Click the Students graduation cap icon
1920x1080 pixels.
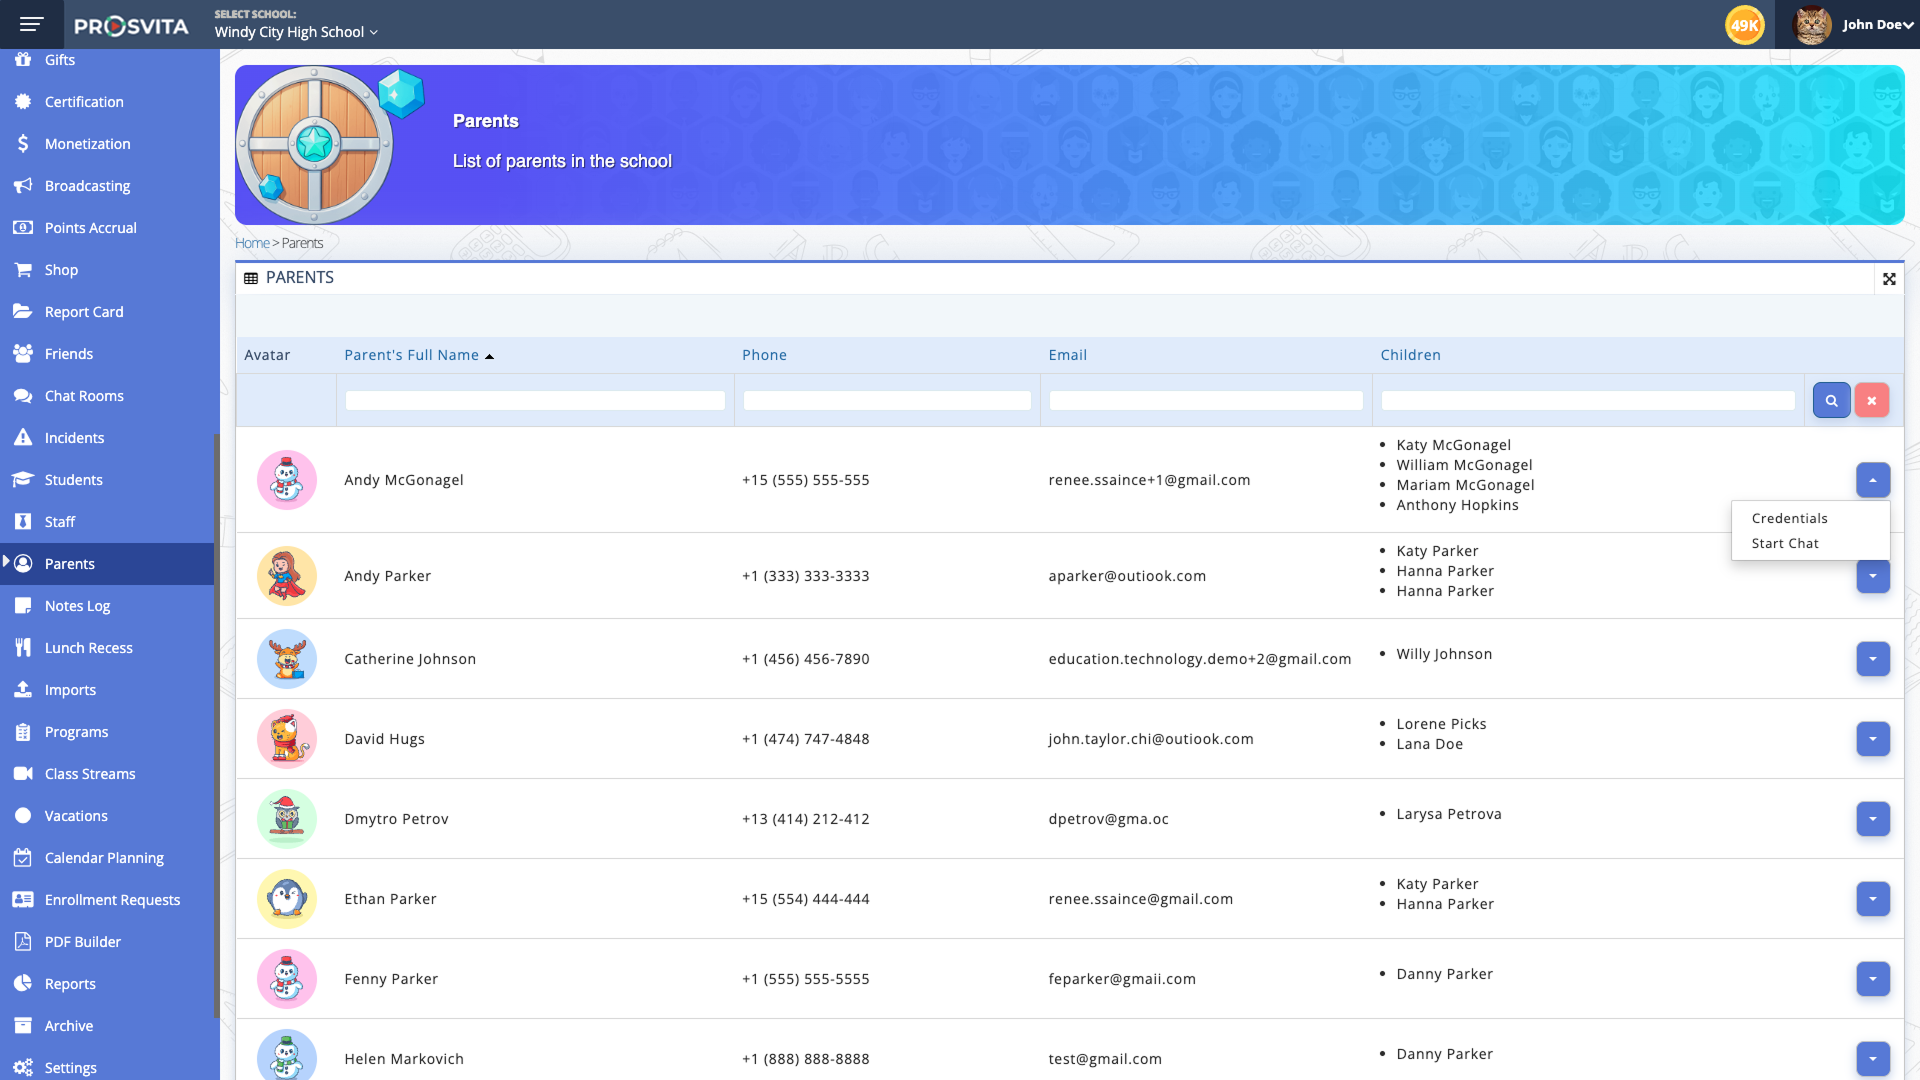click(x=23, y=480)
